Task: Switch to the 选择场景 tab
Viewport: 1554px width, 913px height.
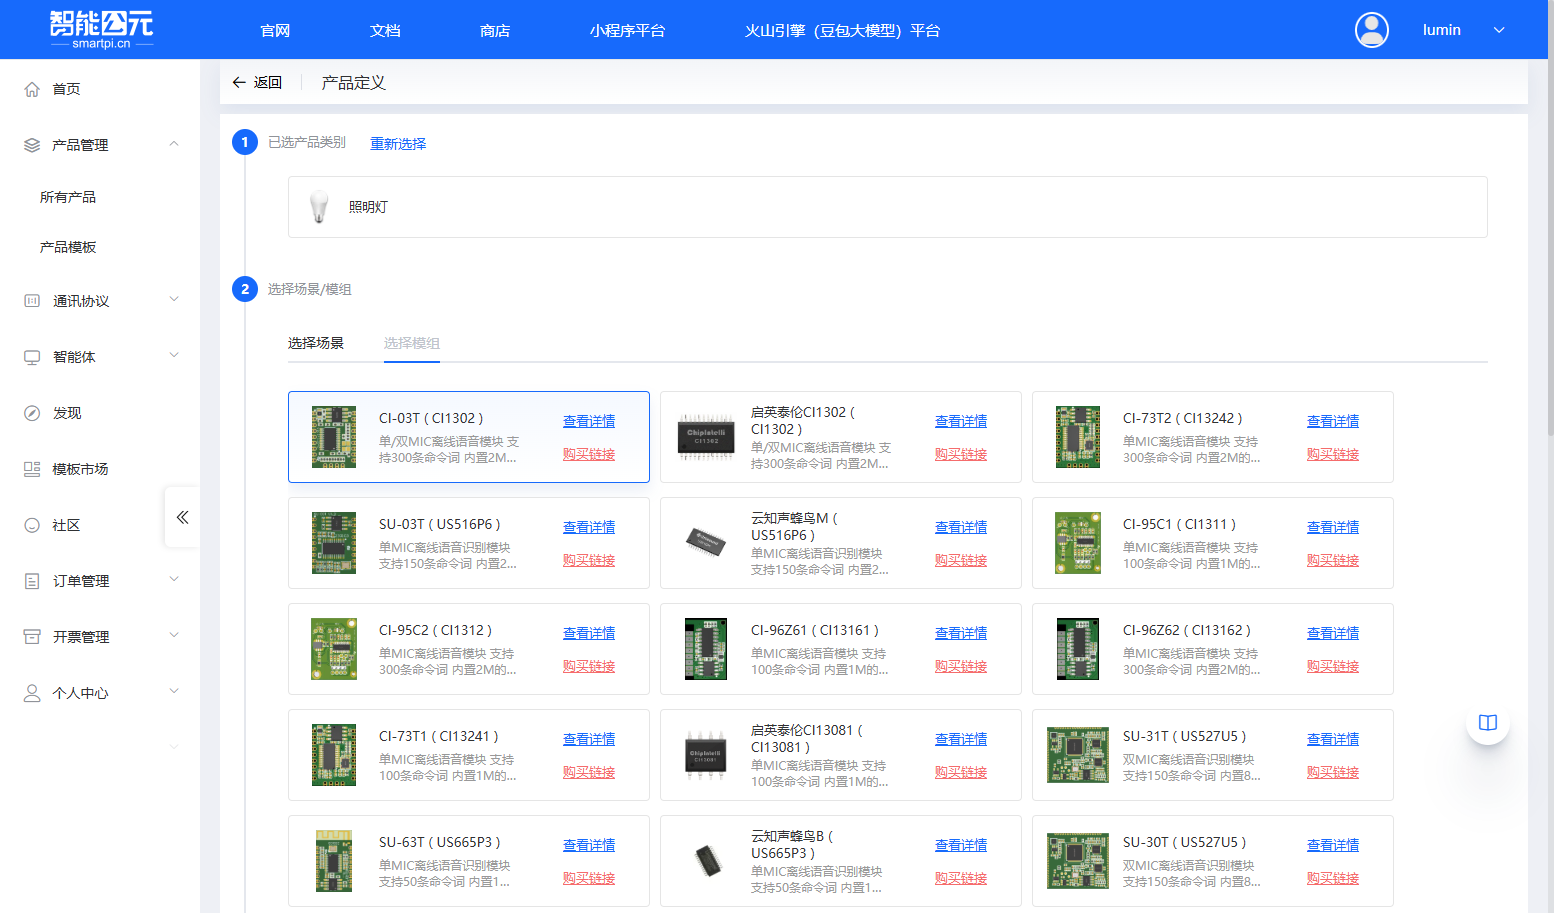Action: coord(315,343)
